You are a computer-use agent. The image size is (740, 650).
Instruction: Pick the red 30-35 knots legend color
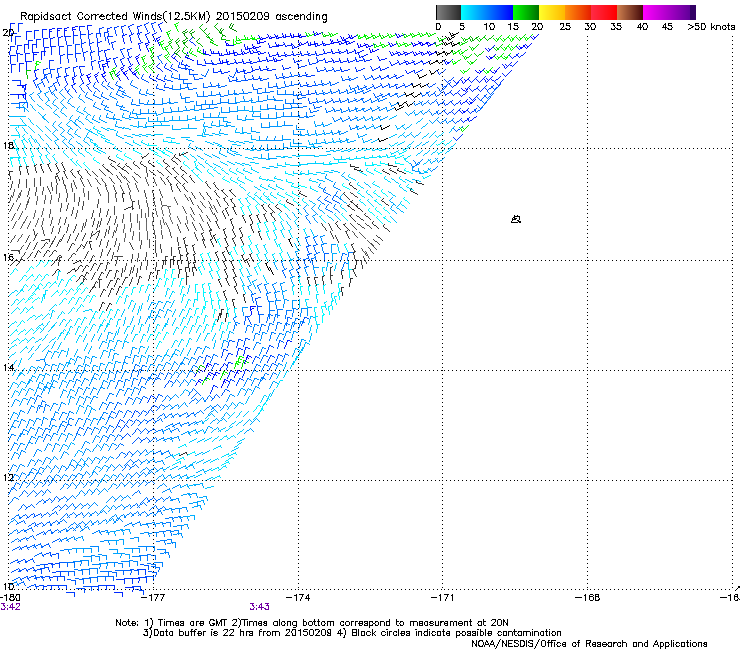pos(604,12)
